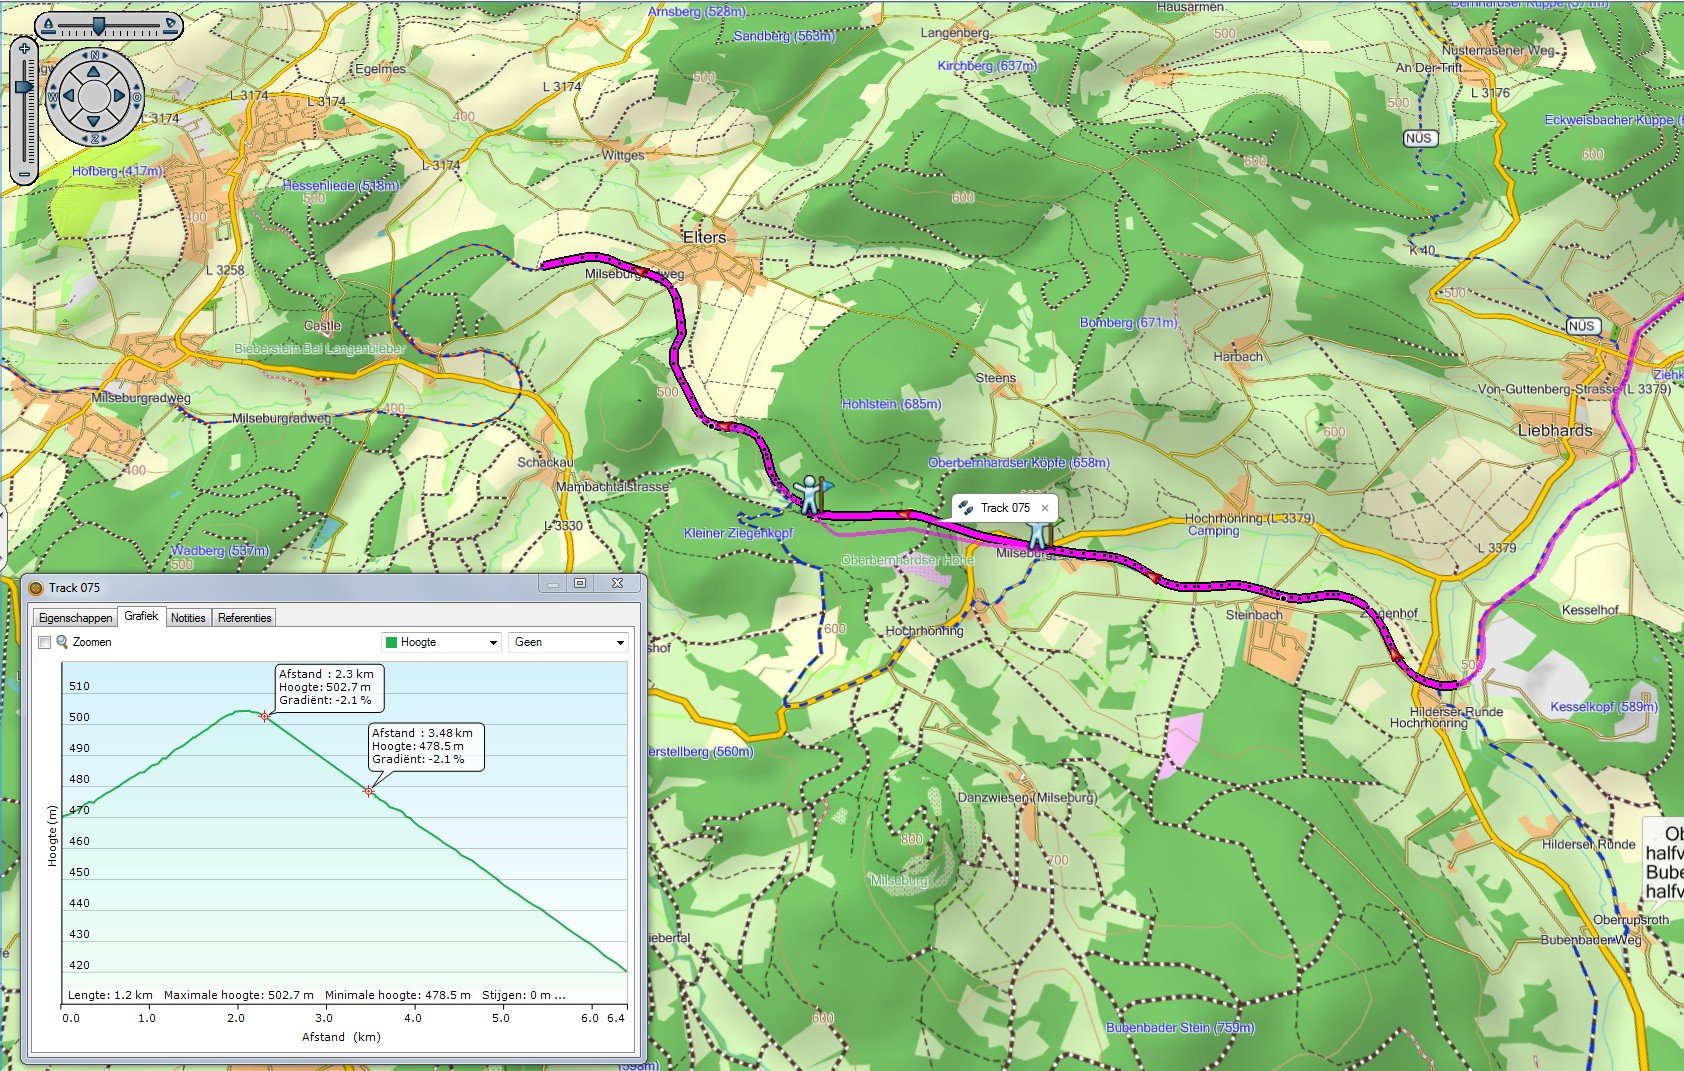Switch to the Eigenschappen tab
1684x1071 pixels.
tap(75, 618)
